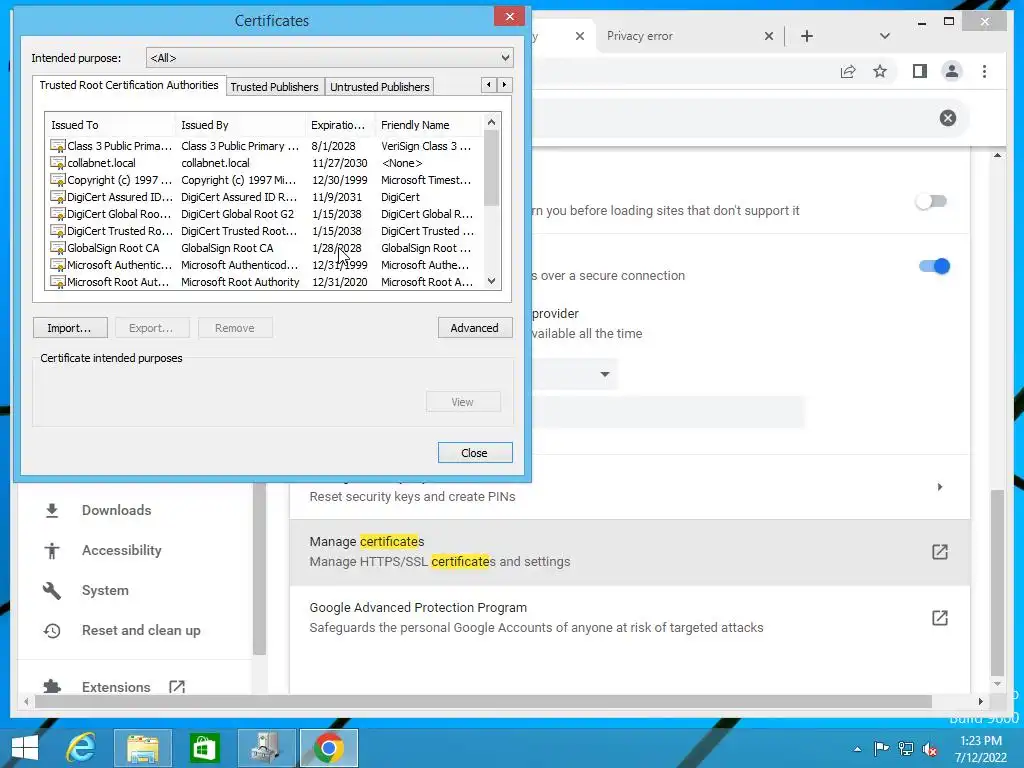Click the Advanced button
The image size is (1024, 768).
475,328
